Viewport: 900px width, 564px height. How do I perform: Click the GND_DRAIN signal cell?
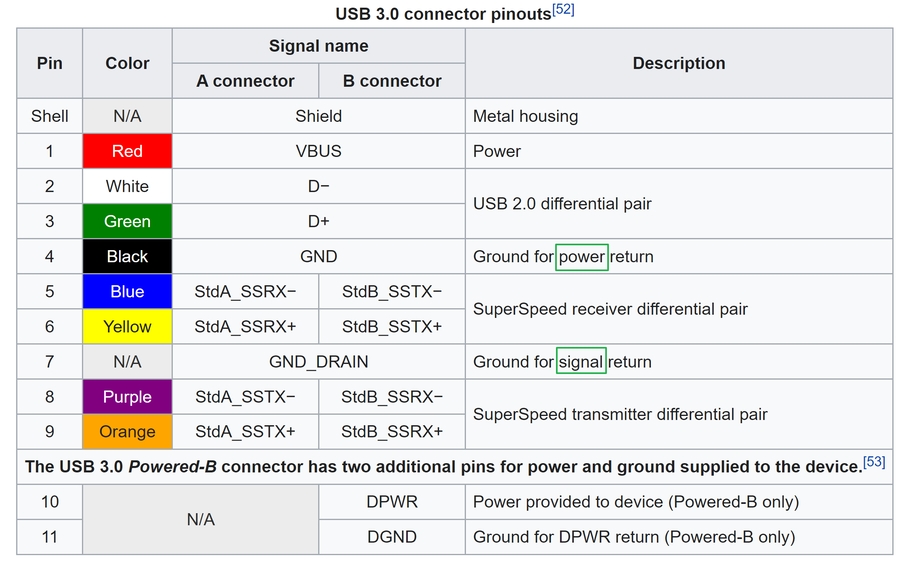click(x=318, y=362)
